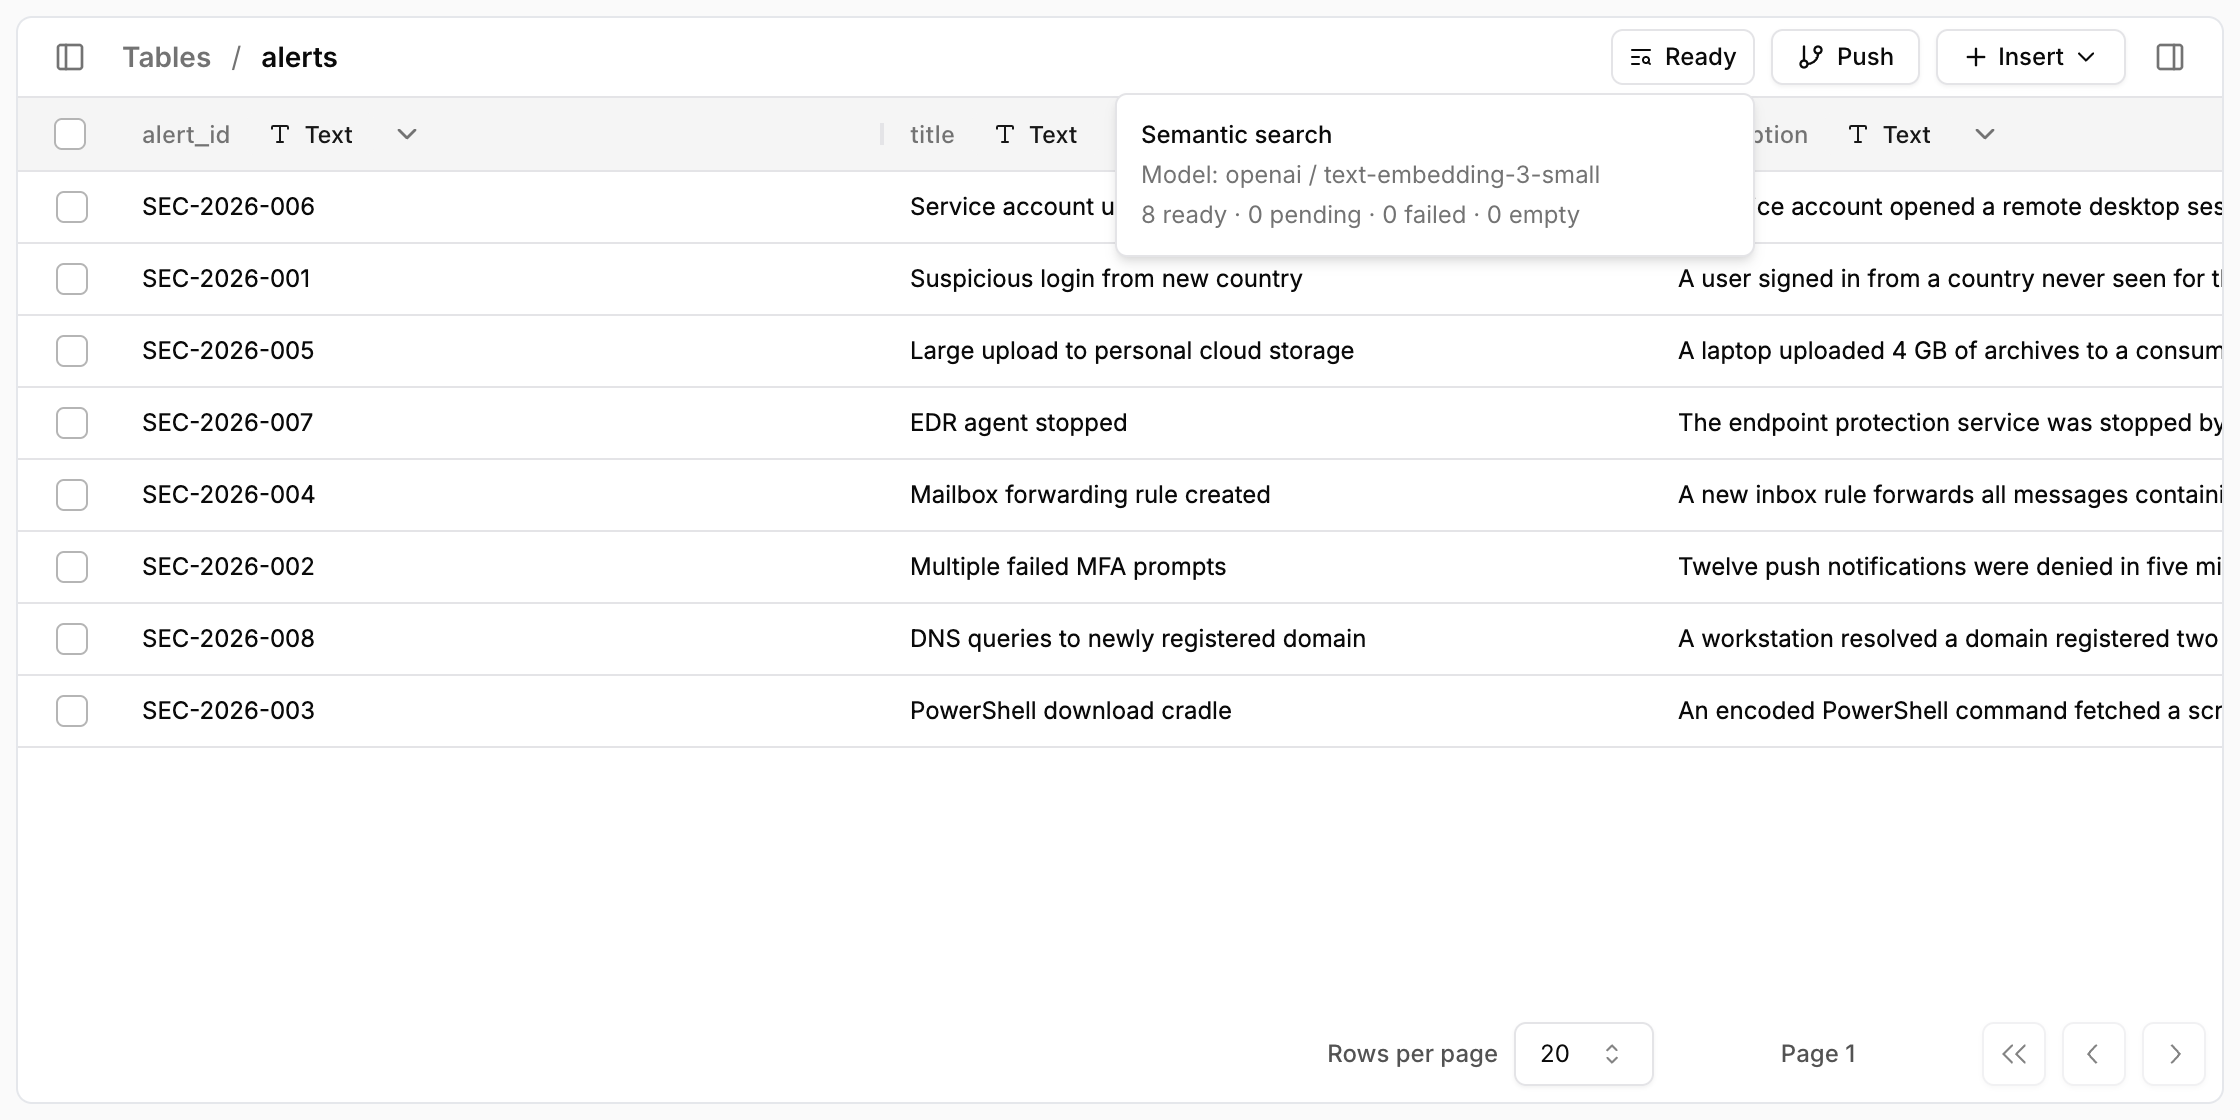Click the alerts breadcrumb title
2240x1120 pixels.
[299, 57]
